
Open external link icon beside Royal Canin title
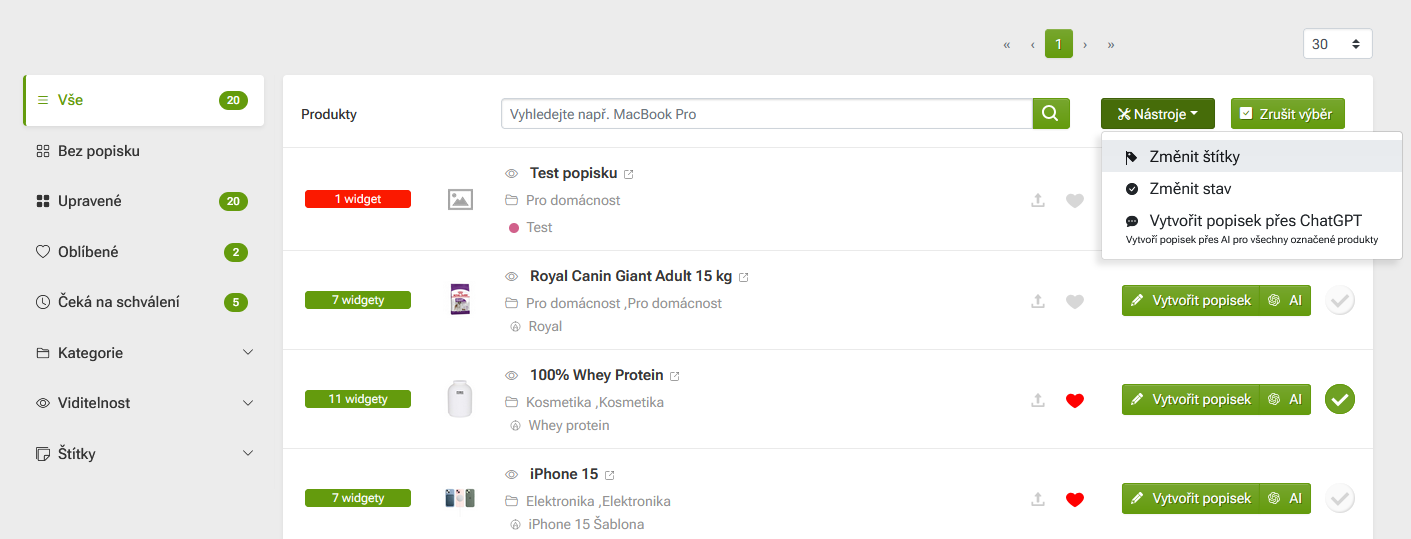coord(744,277)
